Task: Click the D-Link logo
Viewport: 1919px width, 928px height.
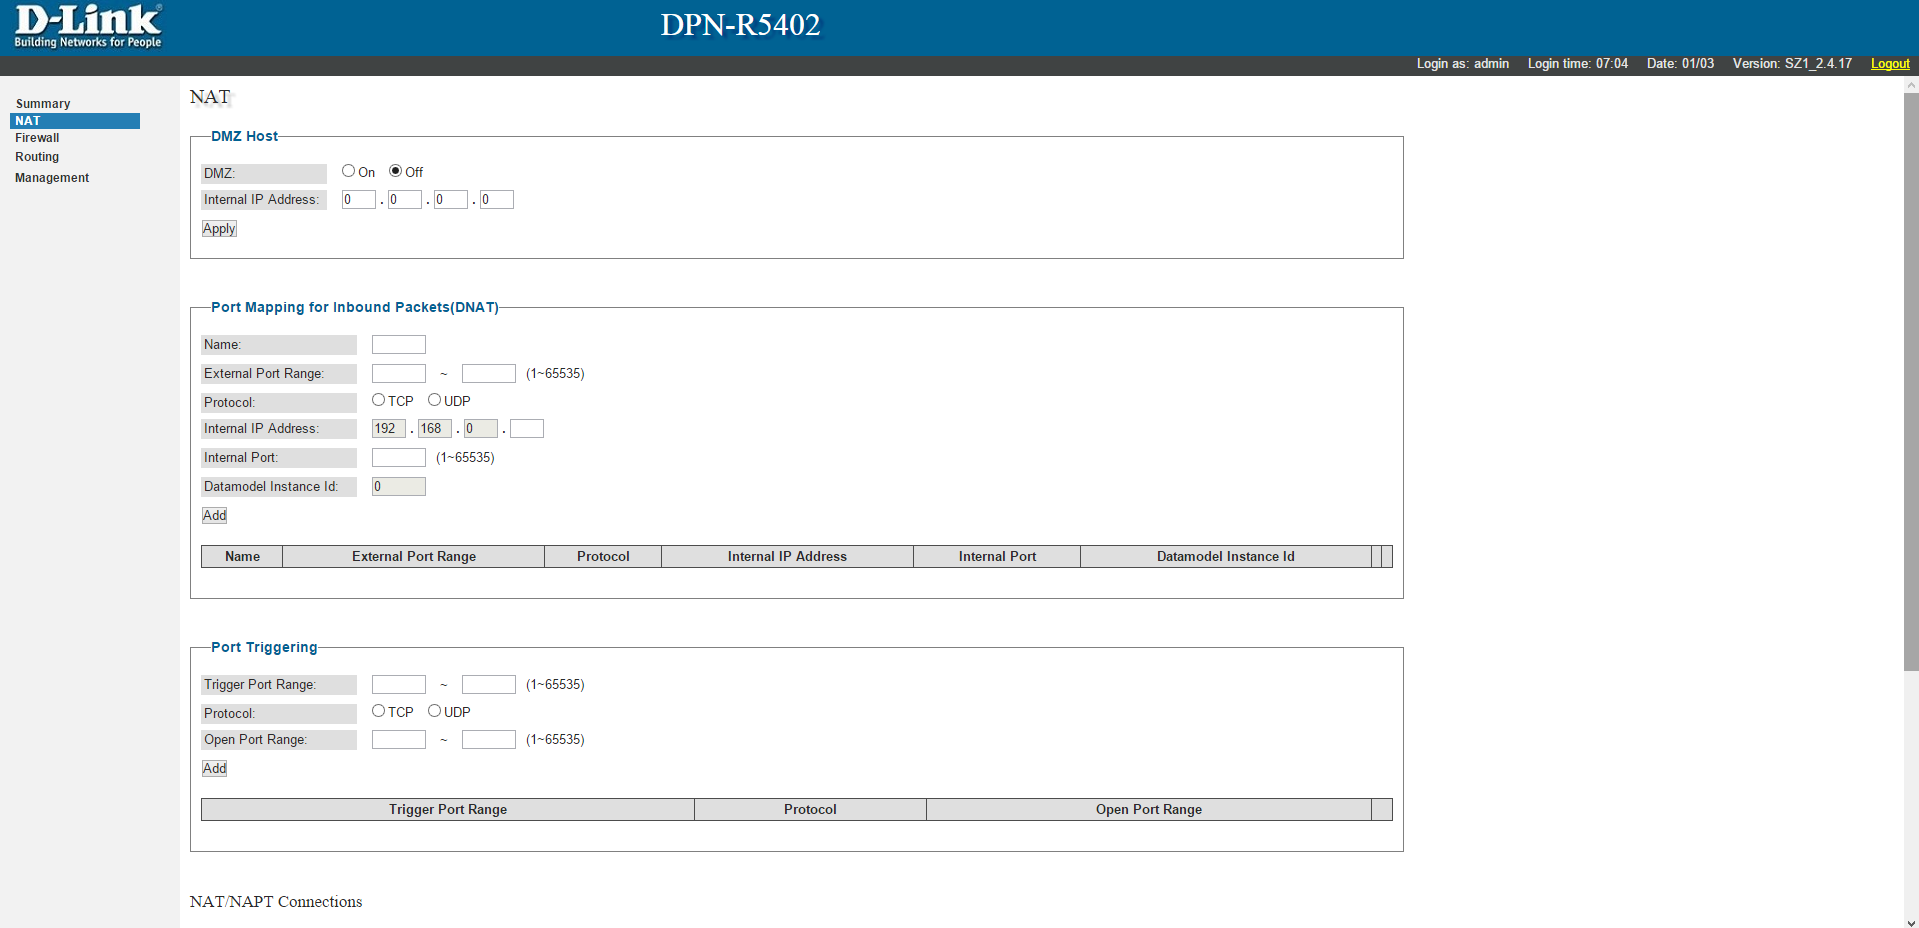Action: click(x=88, y=26)
